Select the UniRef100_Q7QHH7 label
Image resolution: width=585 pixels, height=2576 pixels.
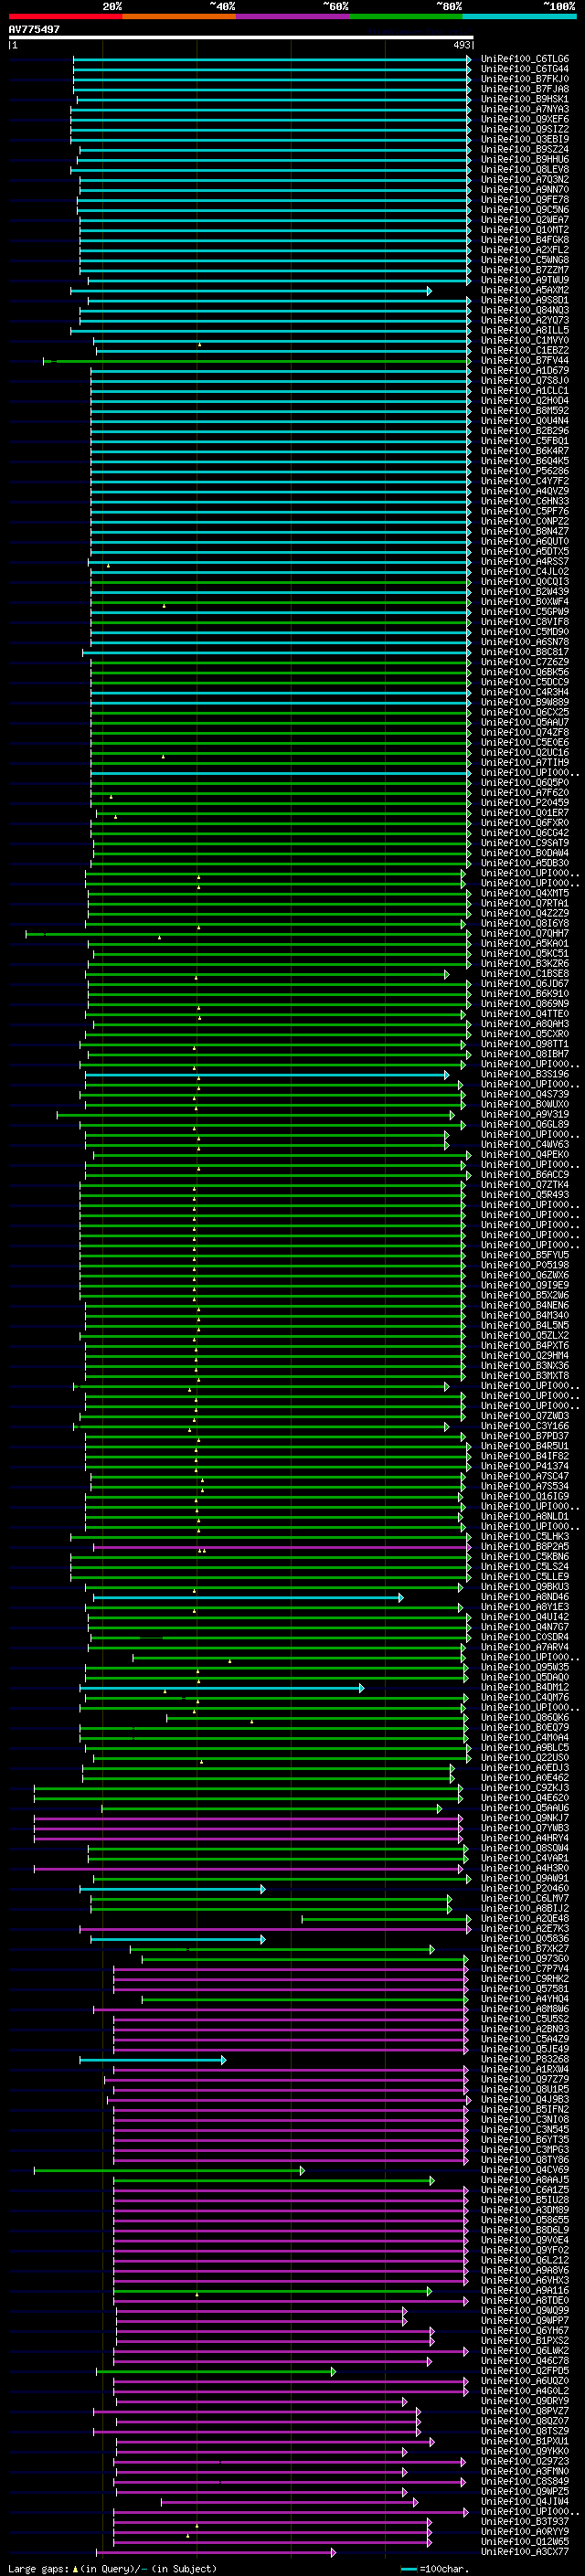pos(524,934)
